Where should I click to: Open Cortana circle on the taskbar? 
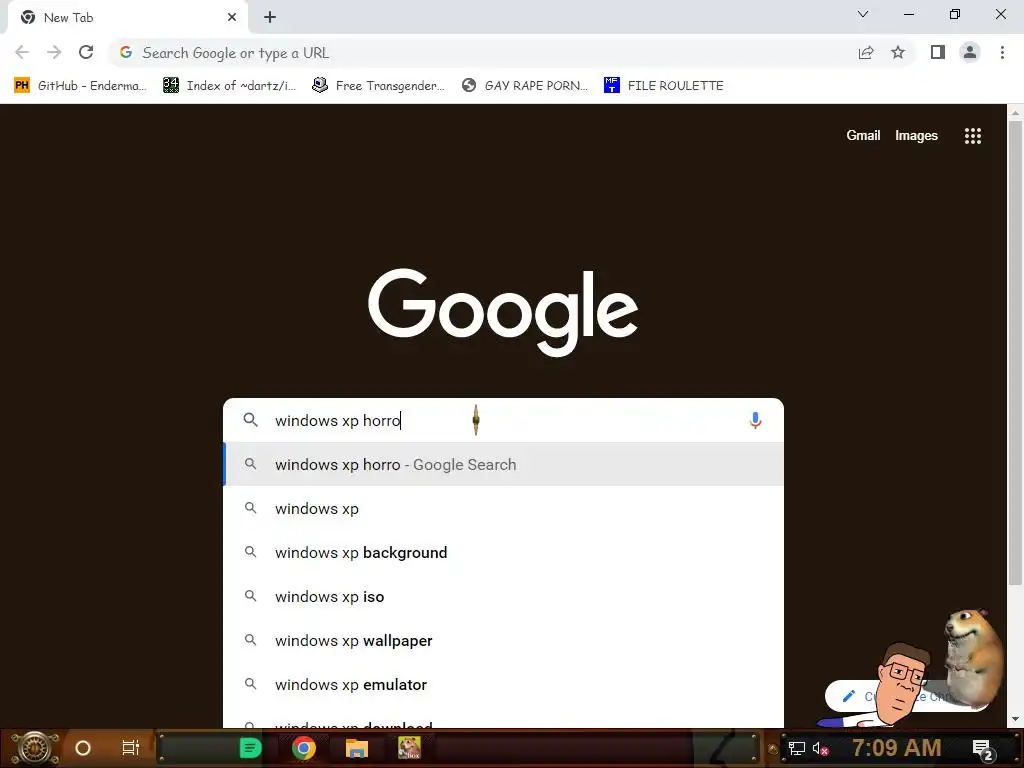point(83,748)
